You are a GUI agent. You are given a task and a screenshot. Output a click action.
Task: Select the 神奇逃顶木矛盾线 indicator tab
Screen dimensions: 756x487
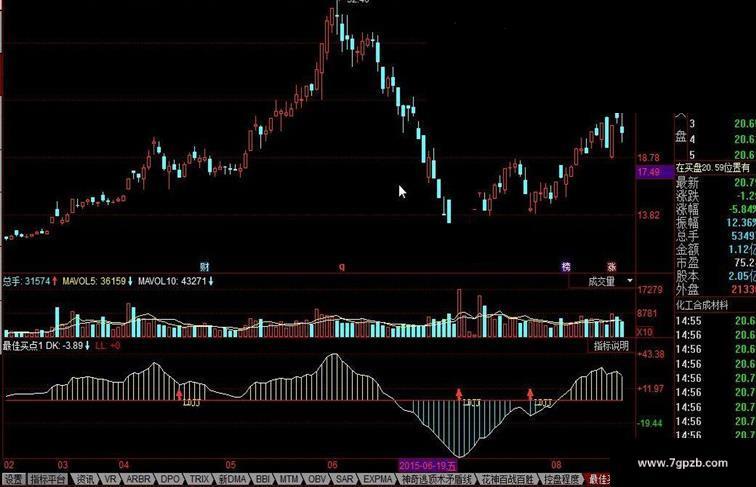438,479
